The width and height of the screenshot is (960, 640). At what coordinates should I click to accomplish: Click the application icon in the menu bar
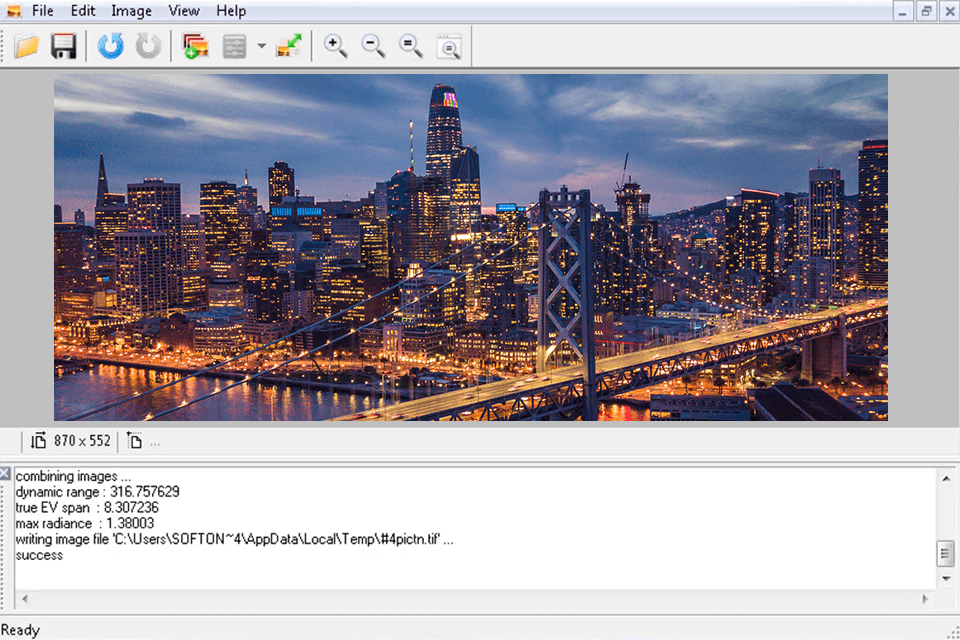[13, 11]
